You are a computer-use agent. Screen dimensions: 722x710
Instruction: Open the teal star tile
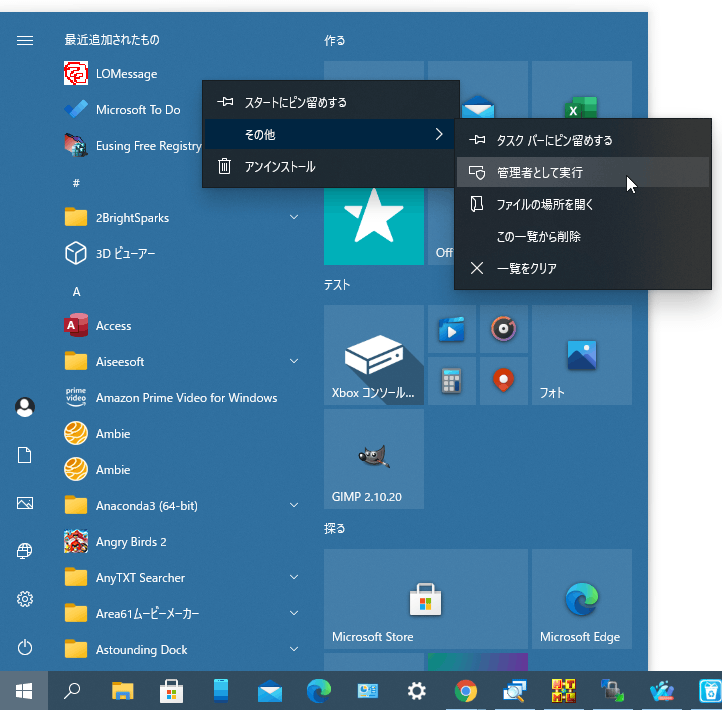click(373, 226)
